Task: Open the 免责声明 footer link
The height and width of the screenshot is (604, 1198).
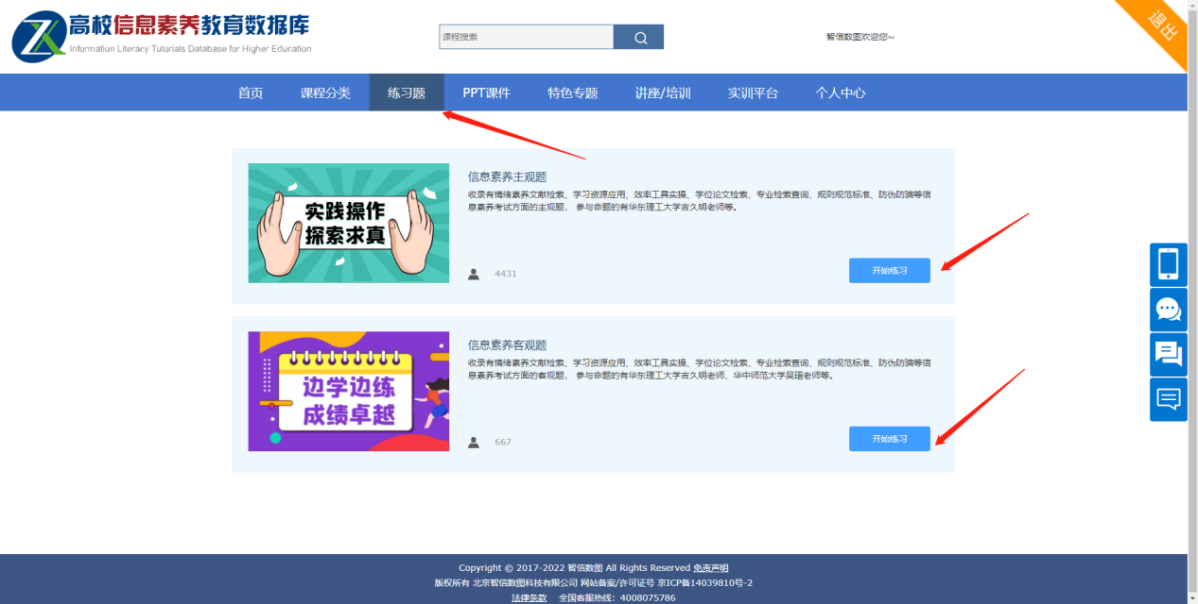Action: coord(711,568)
